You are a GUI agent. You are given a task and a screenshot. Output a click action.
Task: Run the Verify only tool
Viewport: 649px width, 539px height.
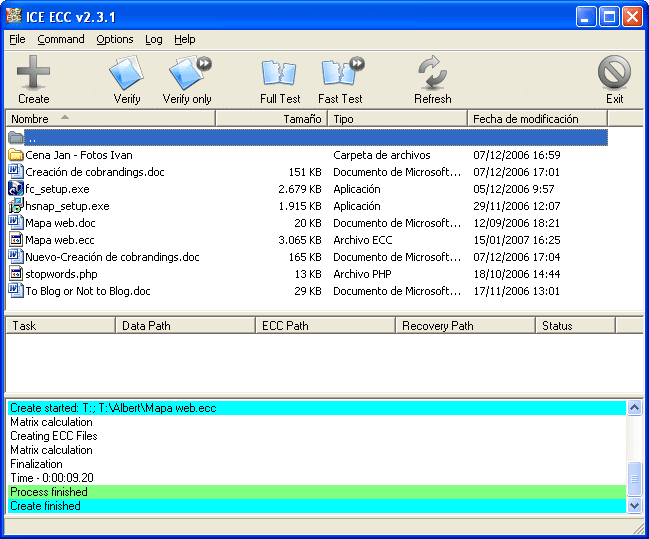[187, 80]
